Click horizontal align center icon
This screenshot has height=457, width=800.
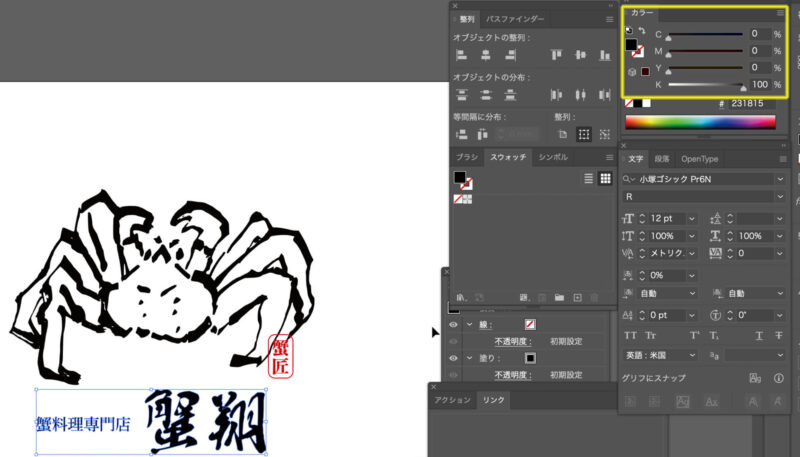(x=486, y=55)
